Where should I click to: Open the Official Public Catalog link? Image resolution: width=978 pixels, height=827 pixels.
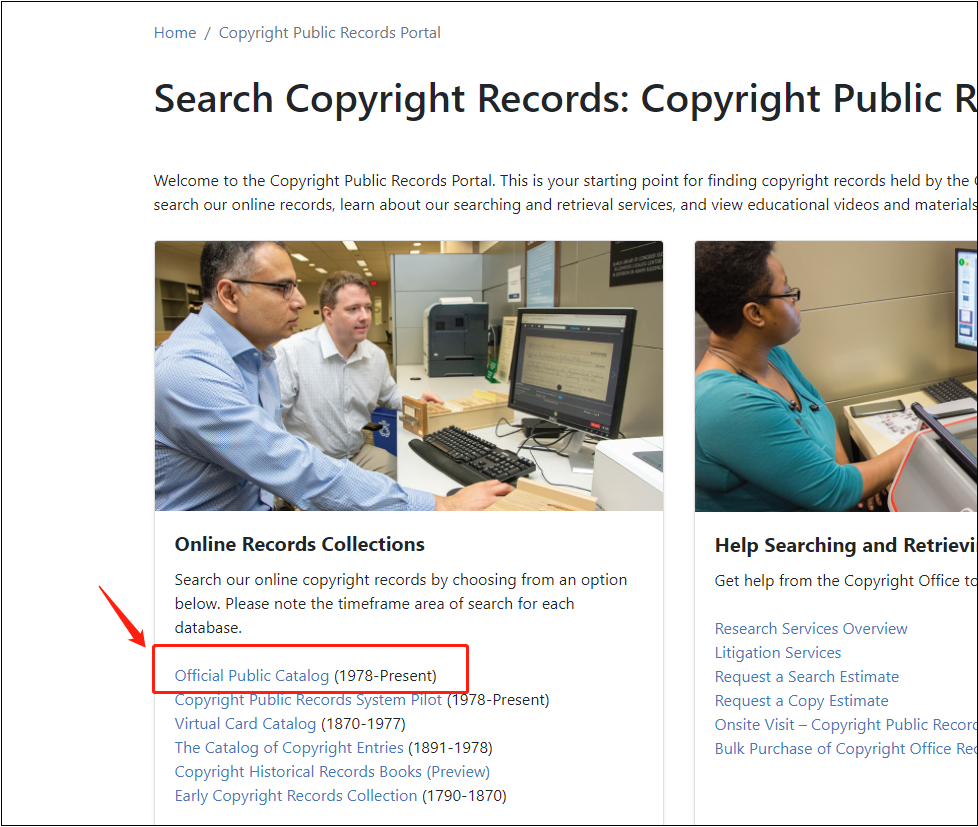pos(252,676)
